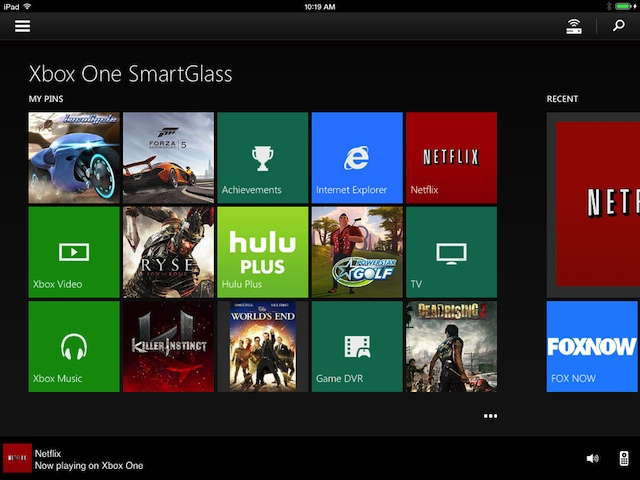
Task: Open the Killer Instinct tile
Action: coord(168,346)
